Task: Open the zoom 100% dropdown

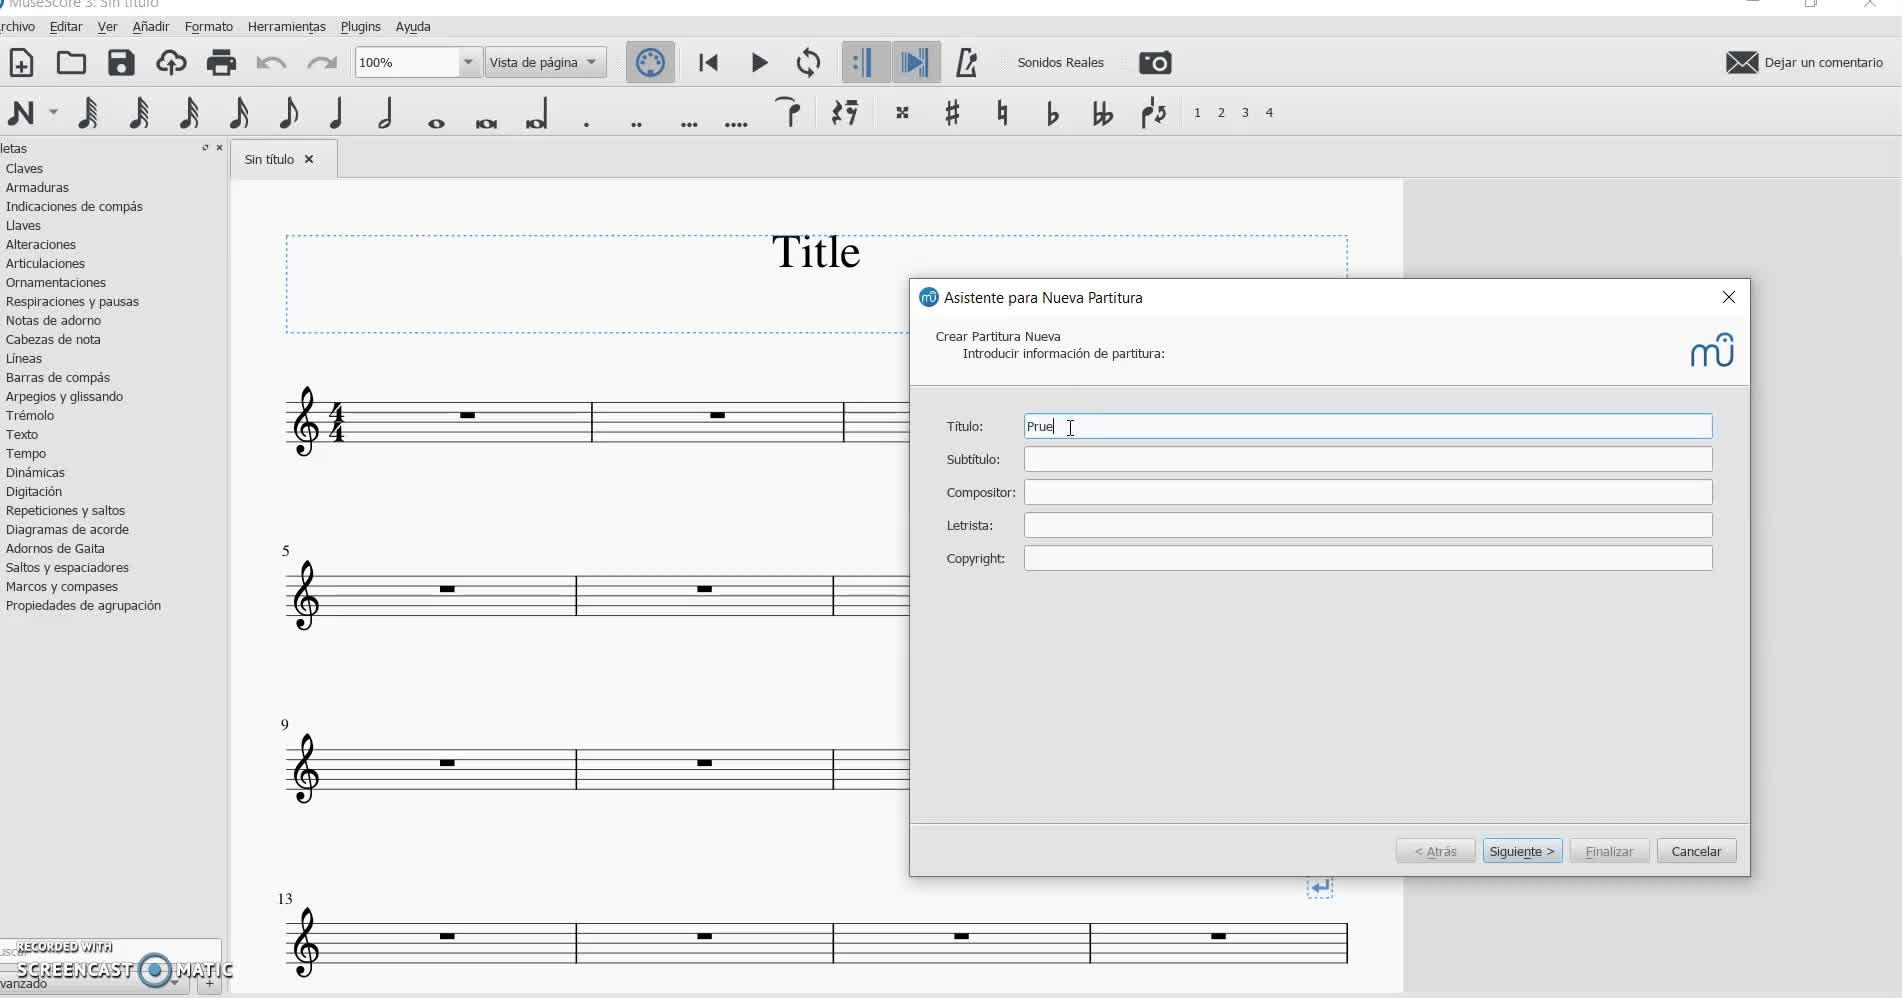Action: 467,62
